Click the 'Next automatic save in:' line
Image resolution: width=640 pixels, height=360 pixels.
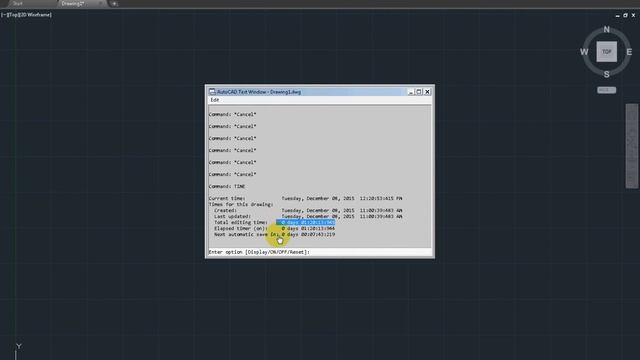pos(274,235)
